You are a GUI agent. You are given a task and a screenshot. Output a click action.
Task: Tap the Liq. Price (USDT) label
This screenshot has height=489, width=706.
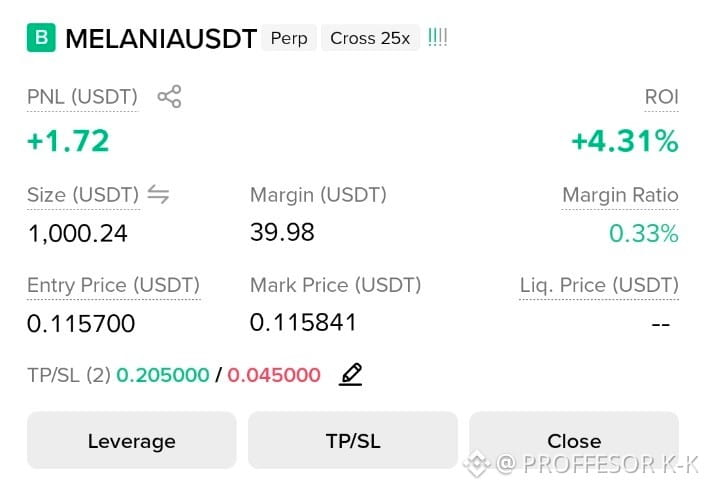coord(599,285)
